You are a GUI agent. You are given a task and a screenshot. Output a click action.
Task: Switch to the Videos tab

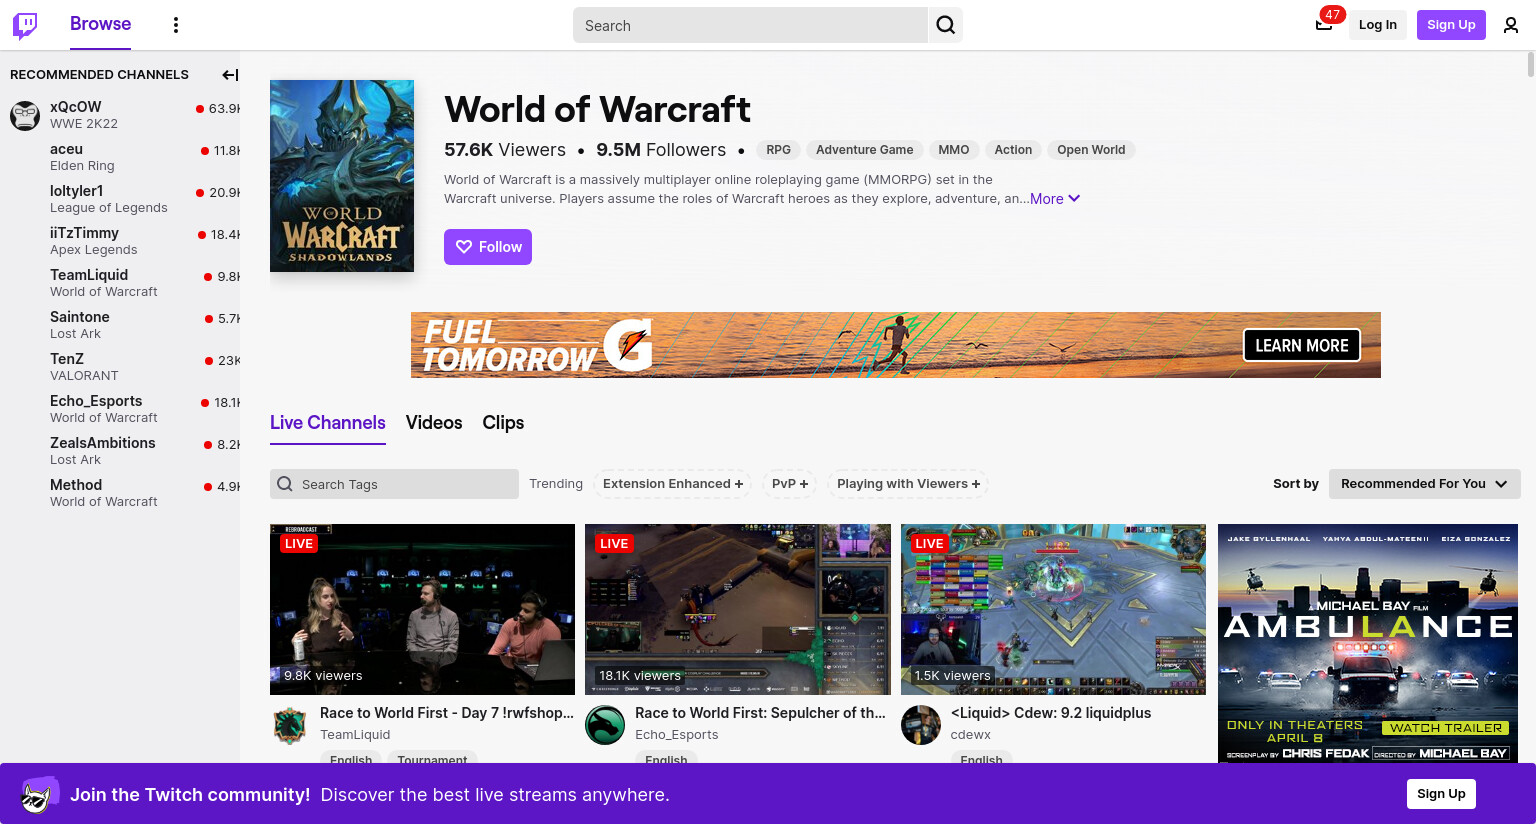coord(434,423)
